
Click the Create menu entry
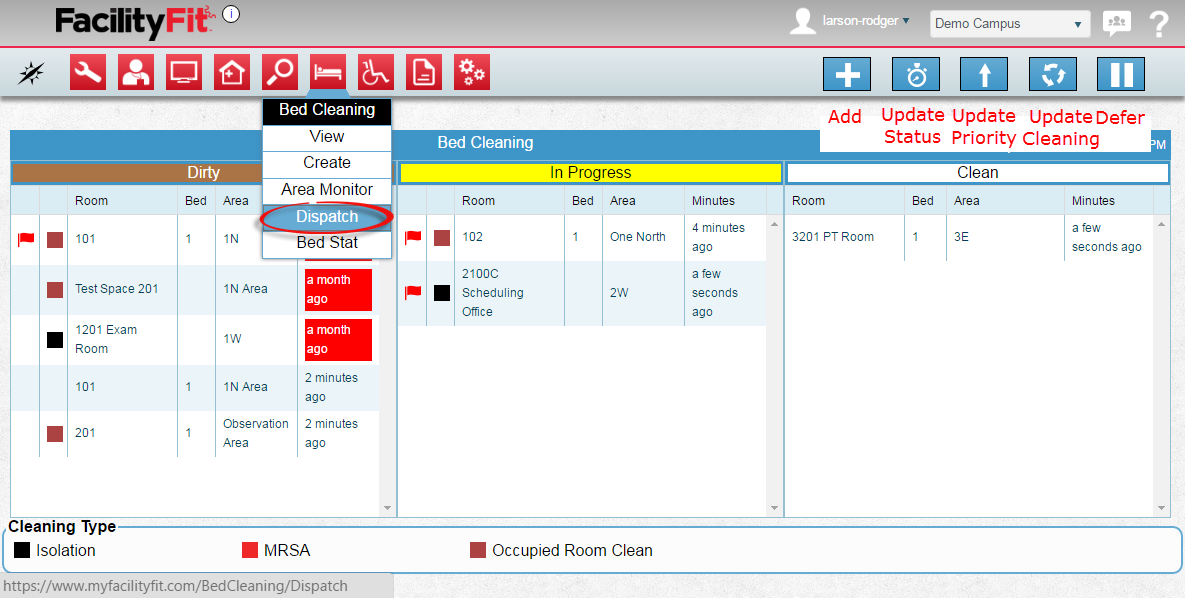[327, 163]
